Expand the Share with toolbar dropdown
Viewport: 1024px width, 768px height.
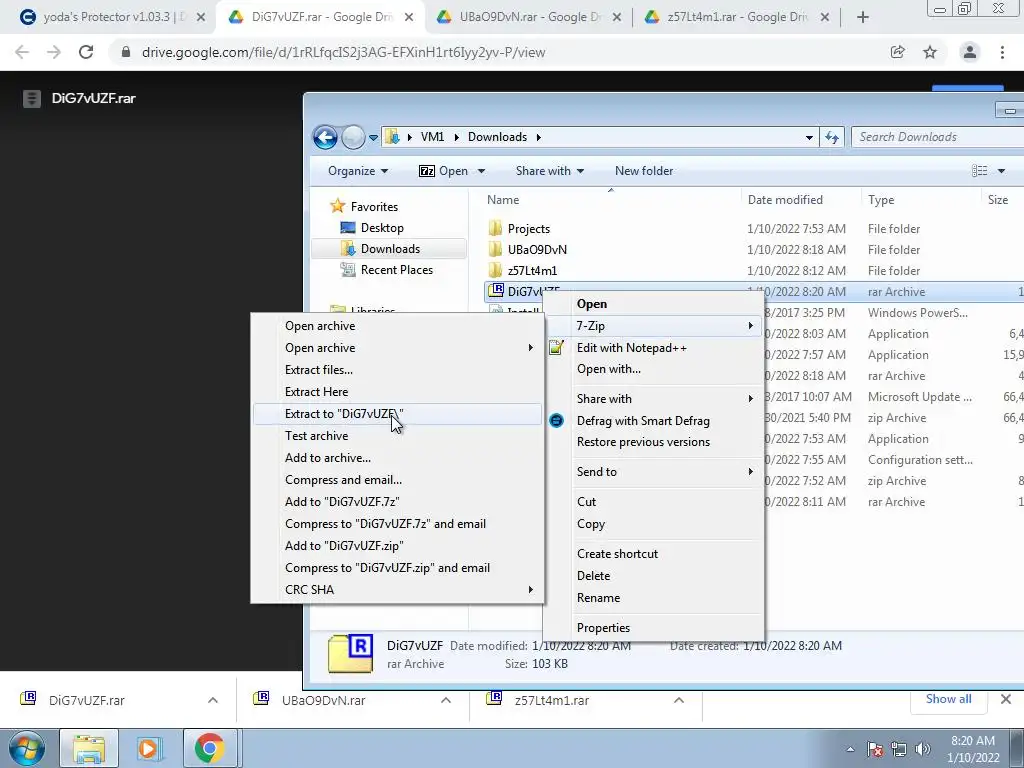pyautogui.click(x=550, y=170)
